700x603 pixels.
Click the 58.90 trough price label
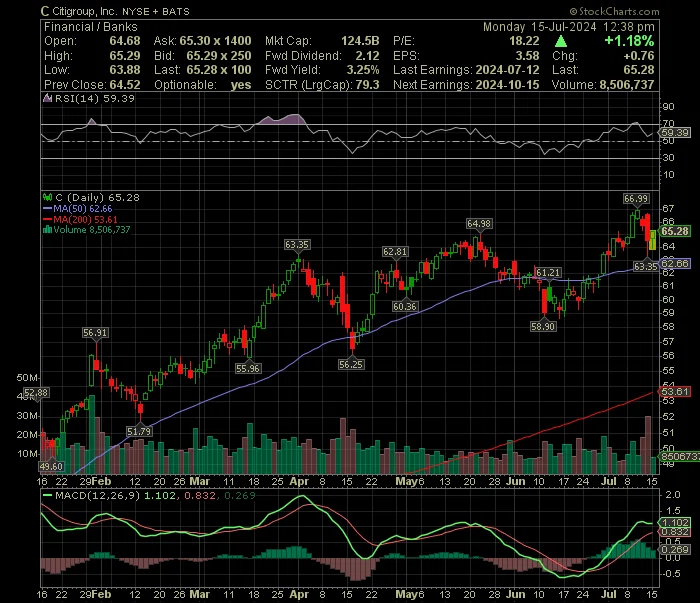(x=543, y=326)
